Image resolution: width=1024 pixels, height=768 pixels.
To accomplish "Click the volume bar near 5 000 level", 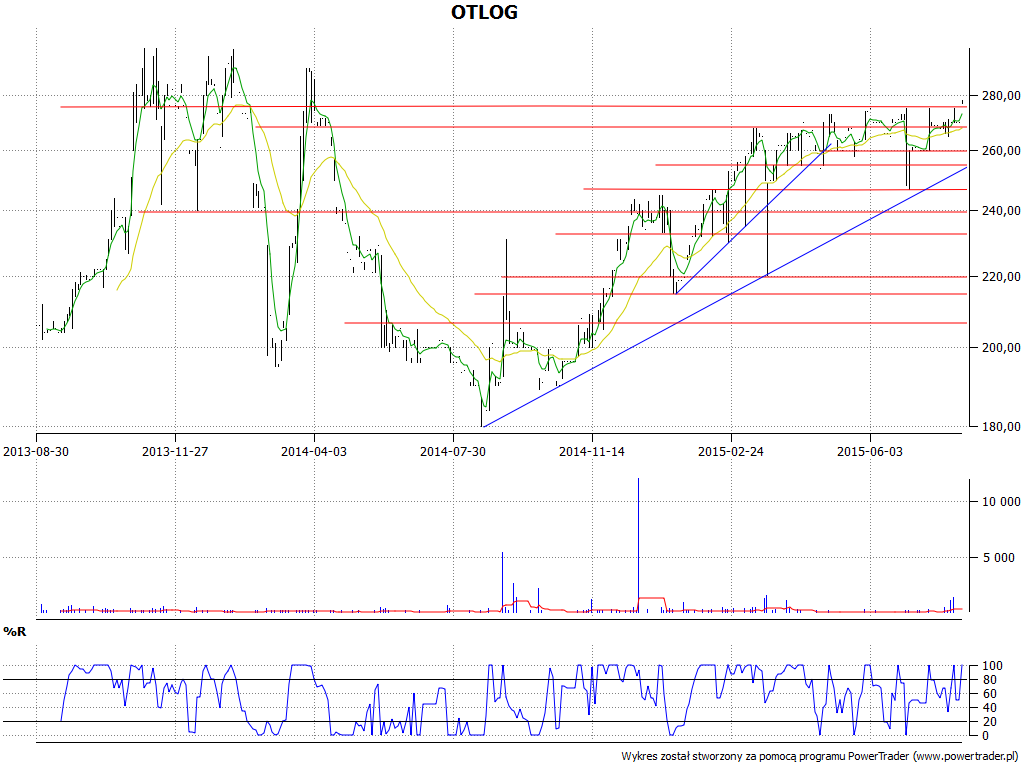I will [502, 582].
